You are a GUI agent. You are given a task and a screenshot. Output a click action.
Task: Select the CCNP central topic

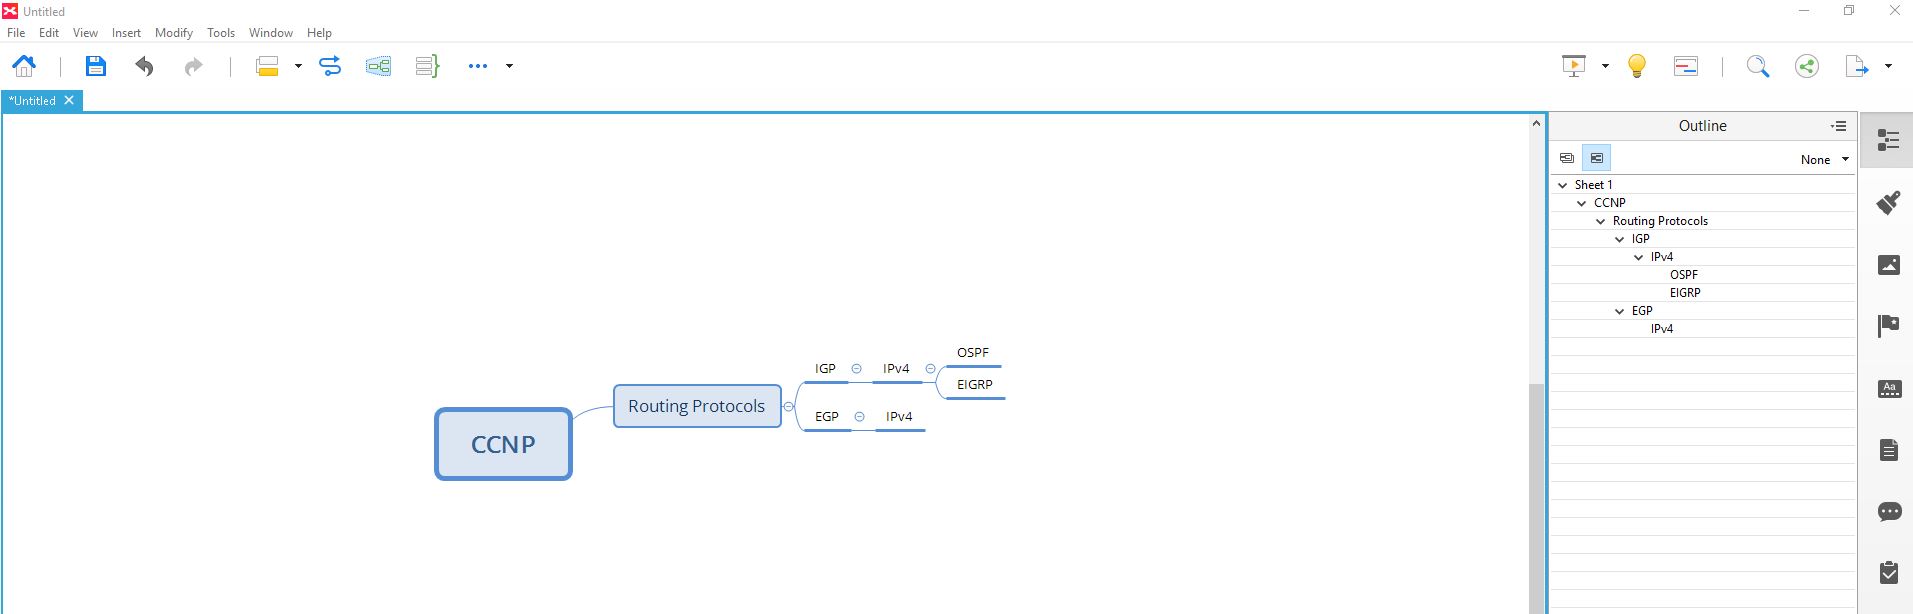pyautogui.click(x=503, y=444)
